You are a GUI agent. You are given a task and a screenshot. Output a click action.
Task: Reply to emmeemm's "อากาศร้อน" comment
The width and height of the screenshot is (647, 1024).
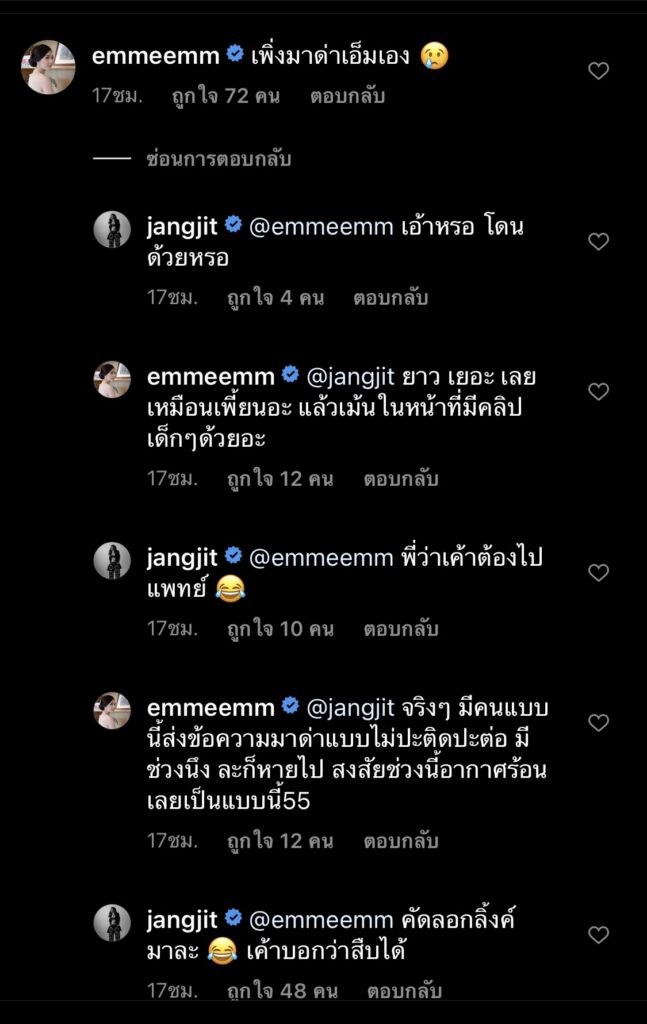pyautogui.click(x=401, y=841)
